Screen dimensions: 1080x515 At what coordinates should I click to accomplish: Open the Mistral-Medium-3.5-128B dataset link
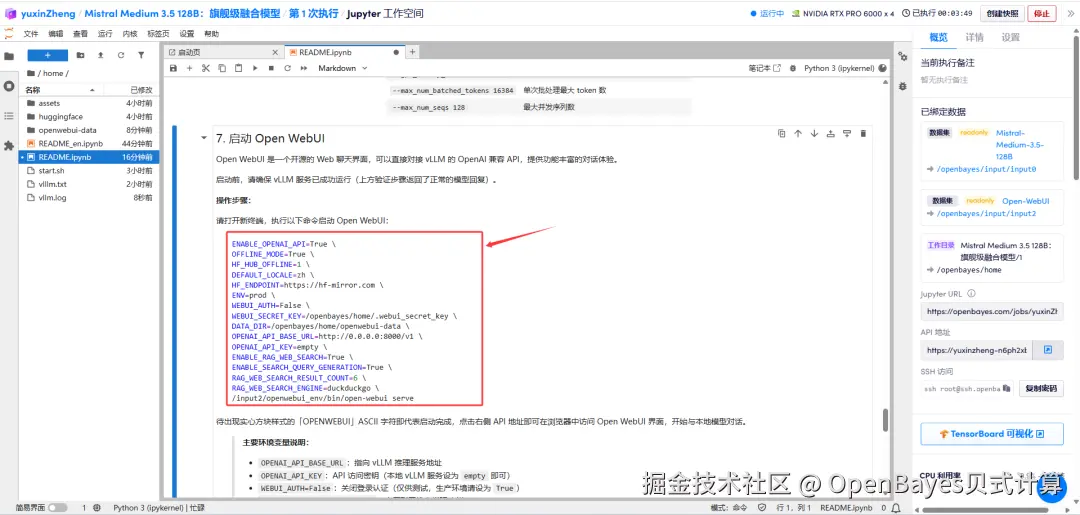[1020, 145]
